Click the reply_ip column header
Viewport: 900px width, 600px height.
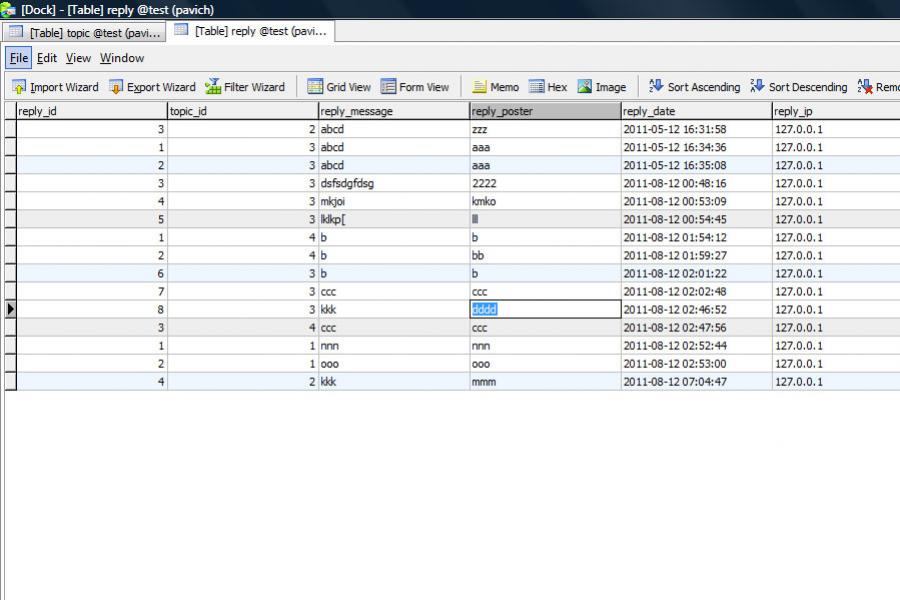point(836,111)
